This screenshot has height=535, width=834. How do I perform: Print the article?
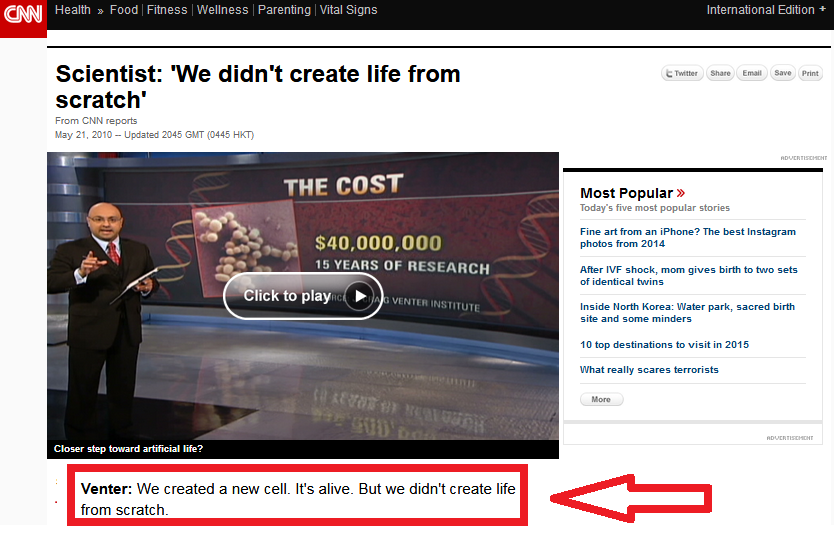(810, 73)
